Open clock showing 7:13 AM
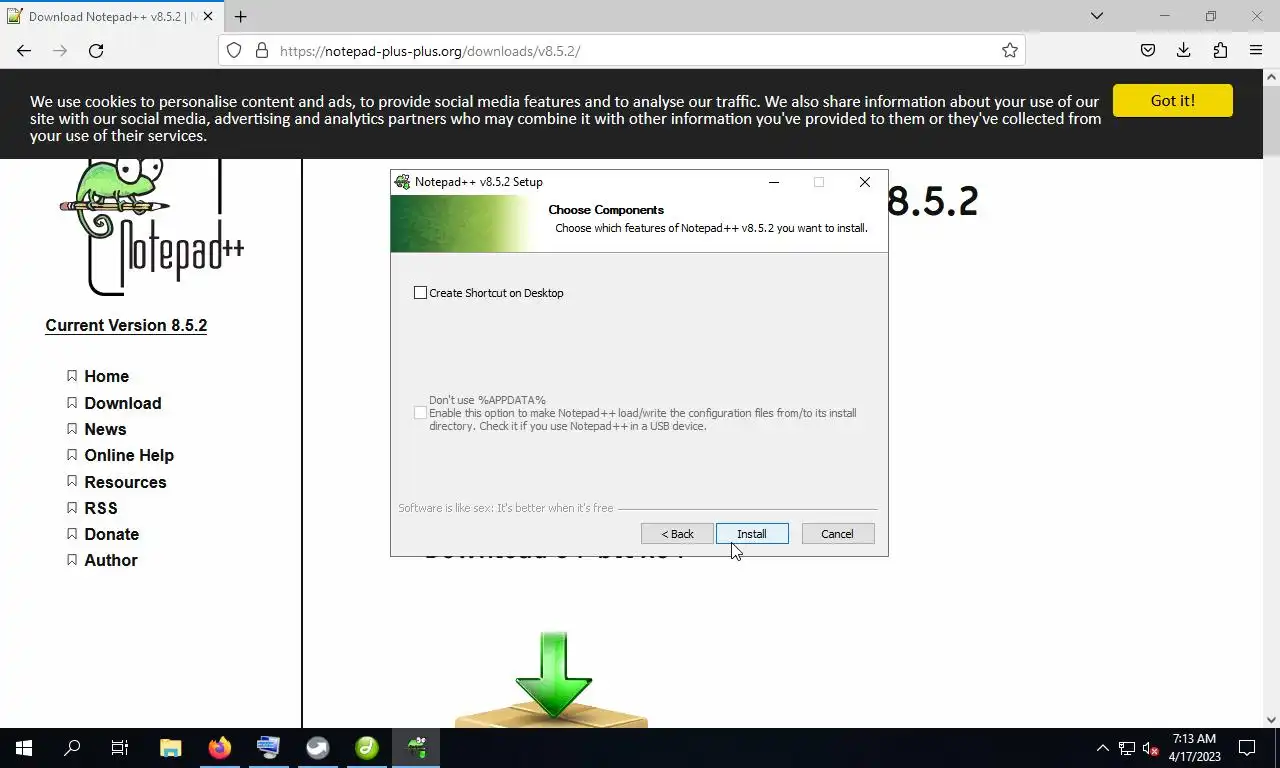 [x=1194, y=748]
